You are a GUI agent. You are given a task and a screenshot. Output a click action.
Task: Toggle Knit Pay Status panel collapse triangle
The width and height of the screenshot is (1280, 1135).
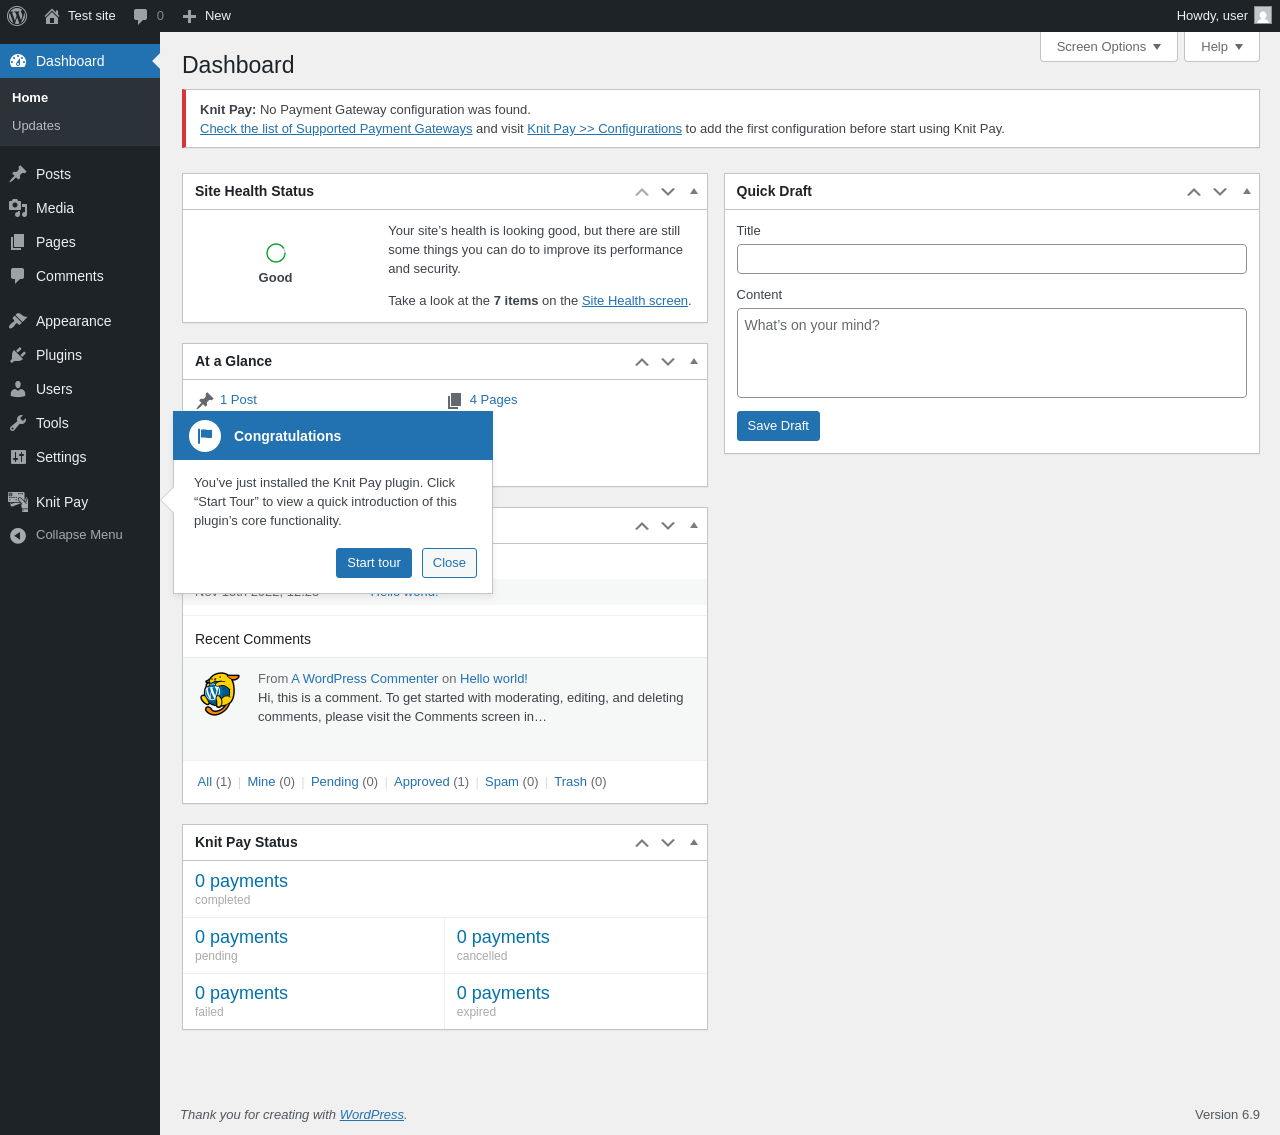pos(694,842)
